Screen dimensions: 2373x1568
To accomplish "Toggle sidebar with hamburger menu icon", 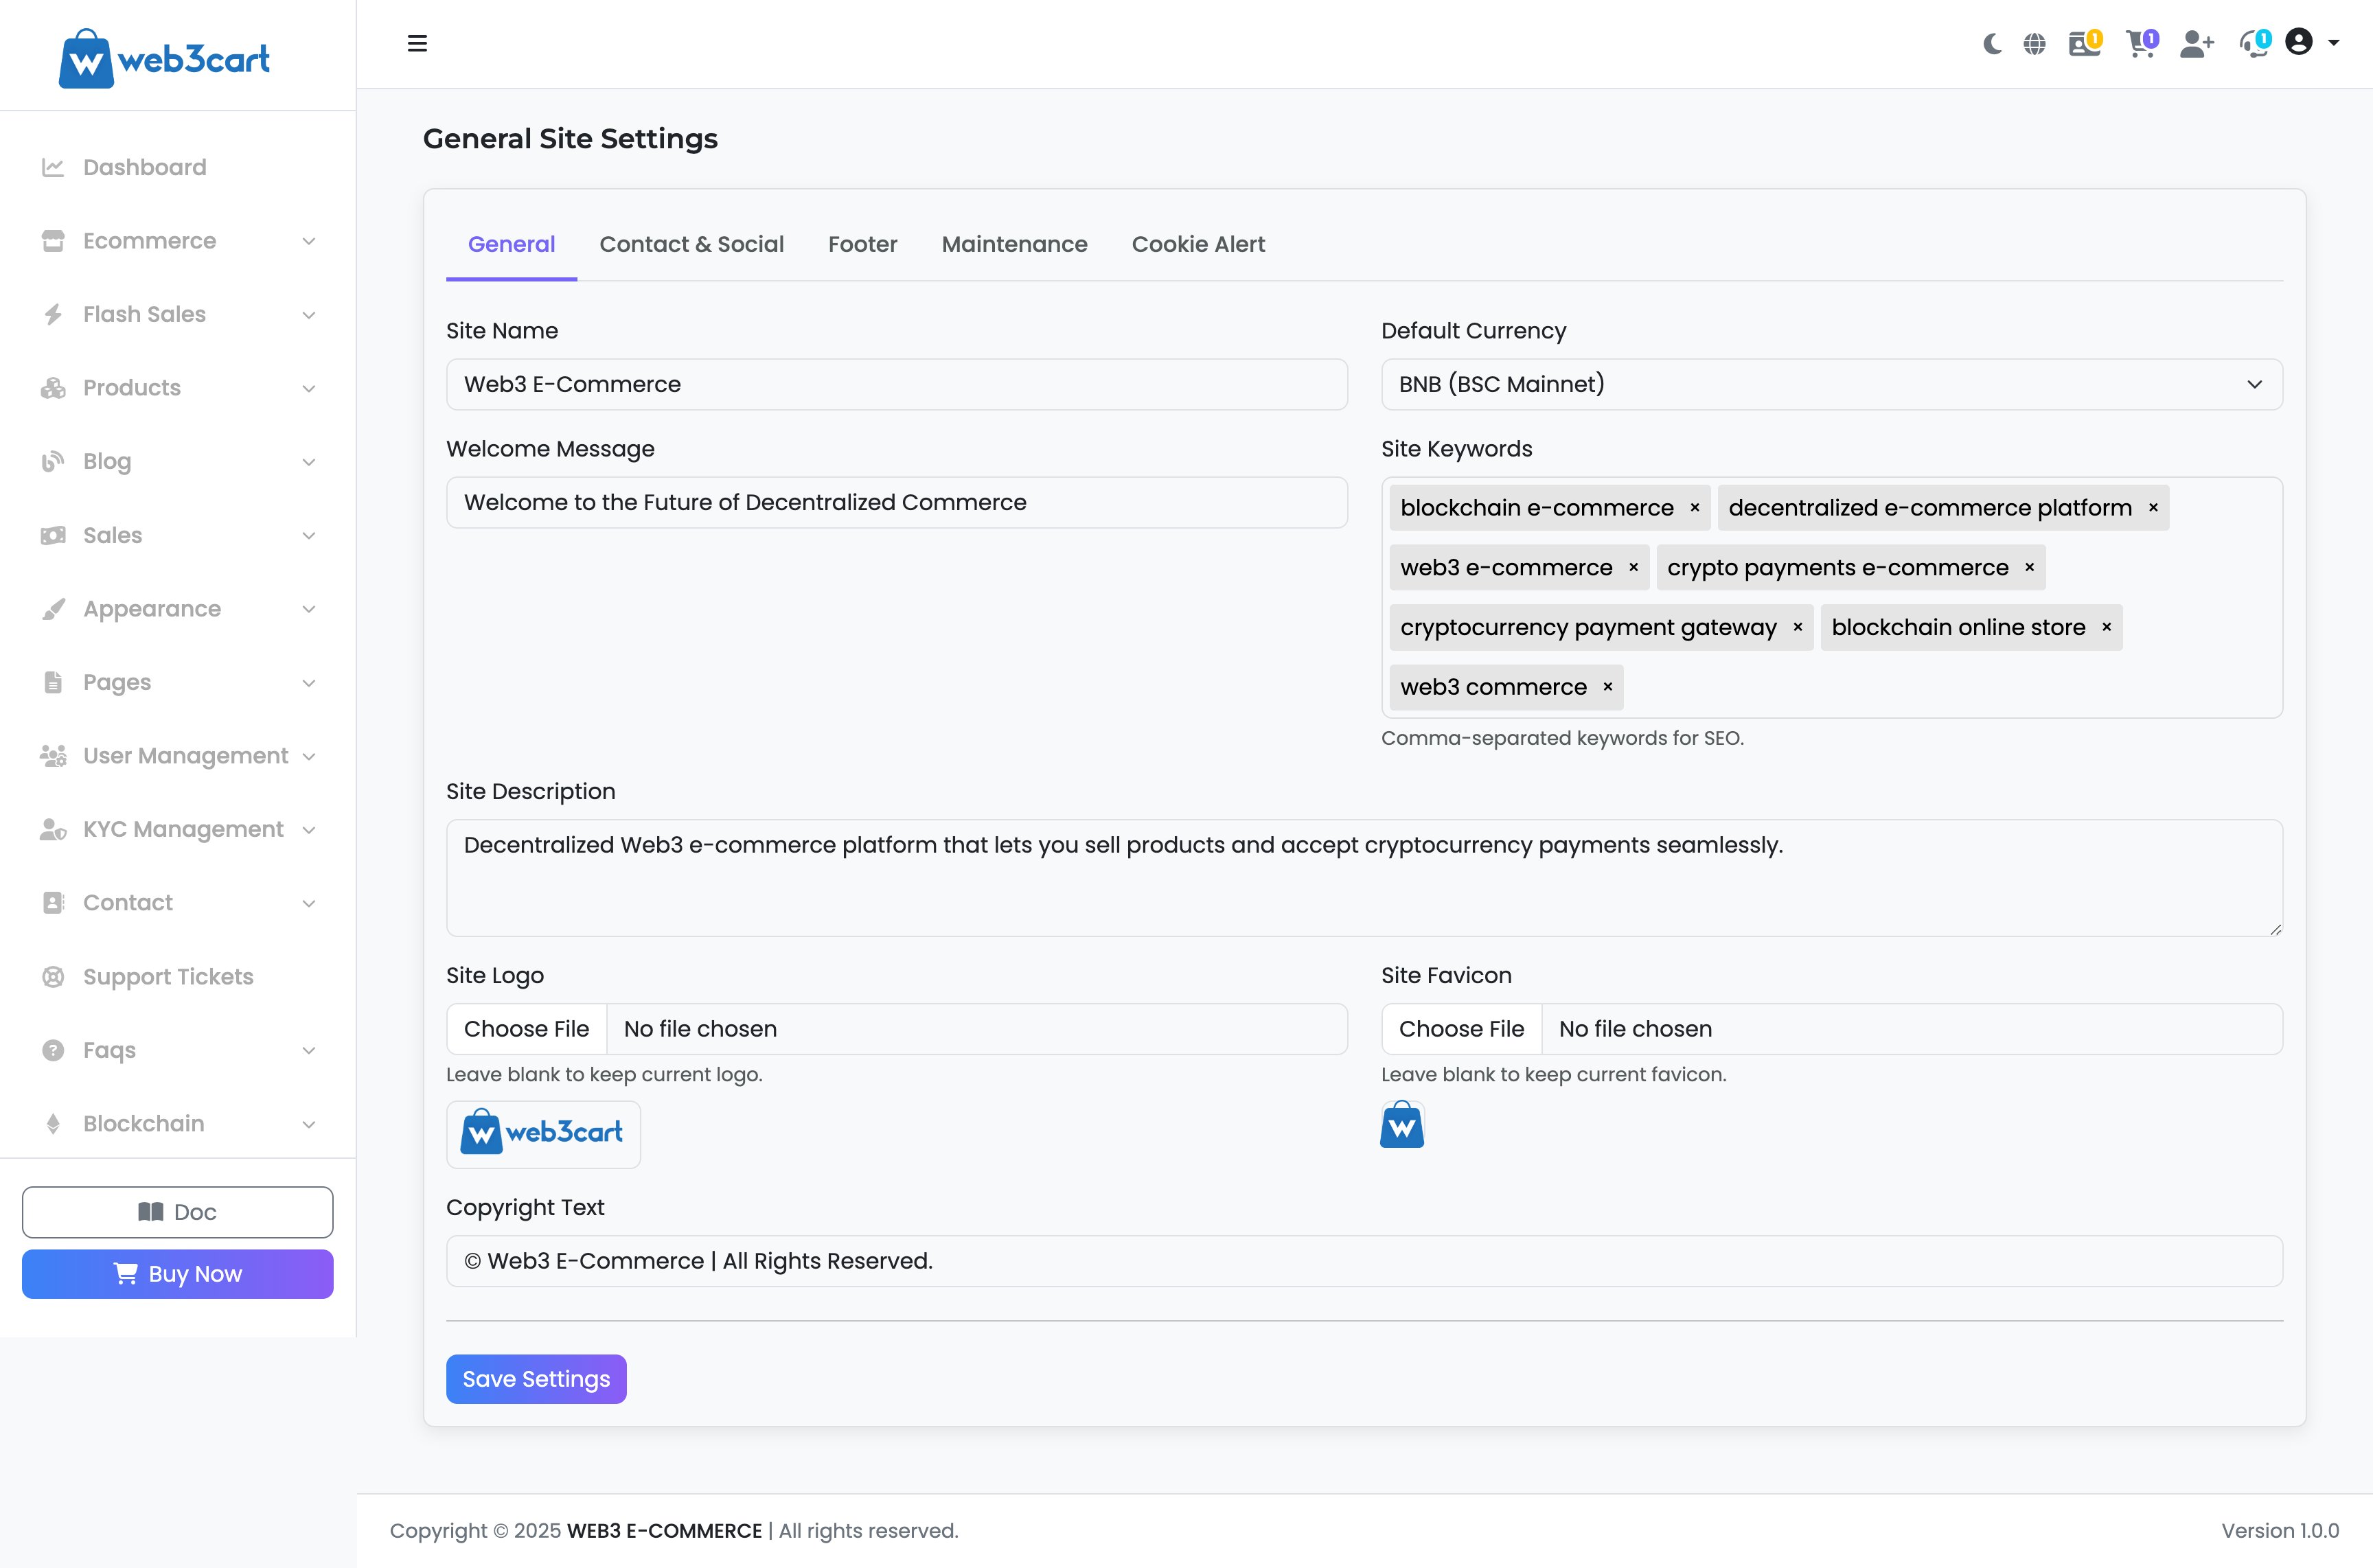I will pyautogui.click(x=417, y=43).
